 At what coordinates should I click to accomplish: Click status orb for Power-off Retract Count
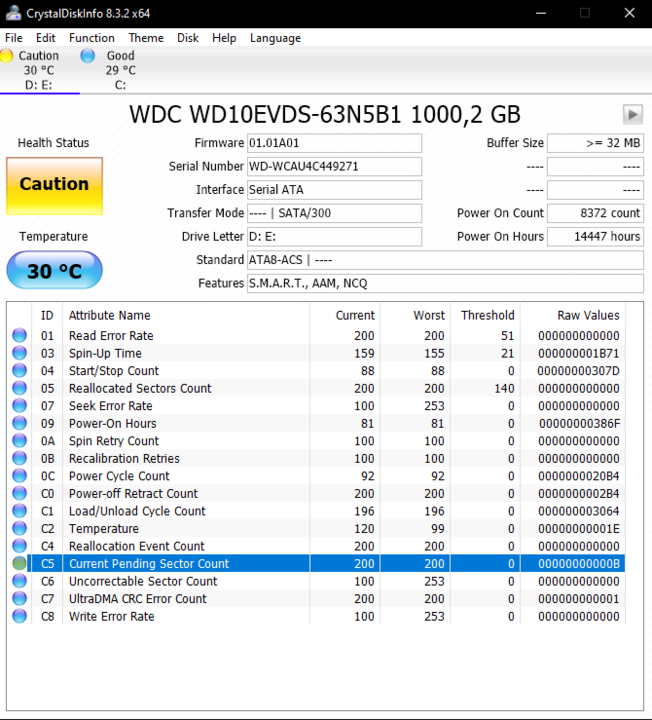[19, 493]
